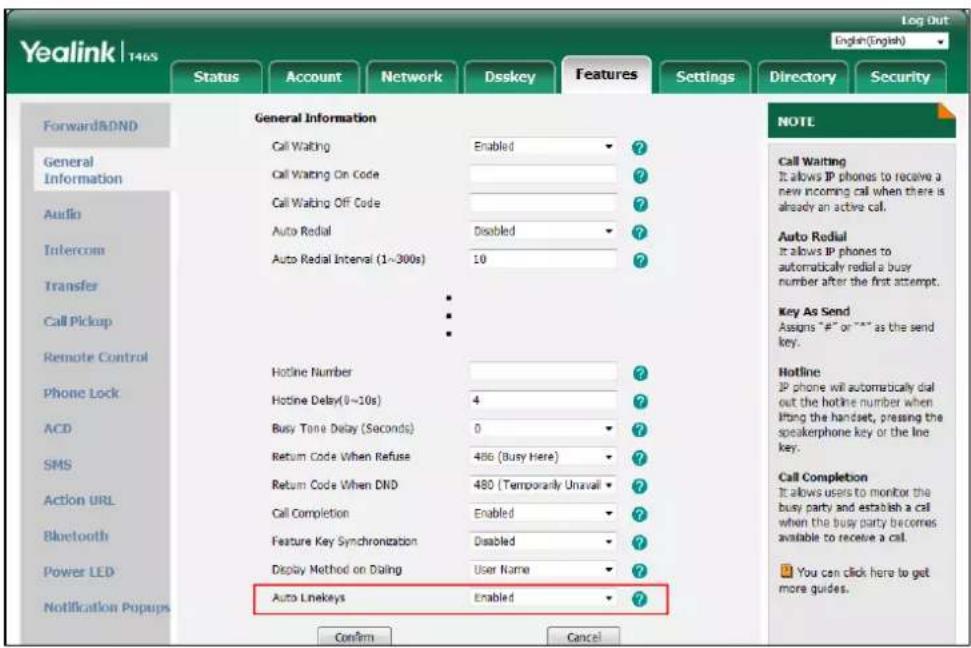Image resolution: width=971 pixels, height=648 pixels.
Task: Open Bluetooth section in sidebar
Action: [76, 535]
